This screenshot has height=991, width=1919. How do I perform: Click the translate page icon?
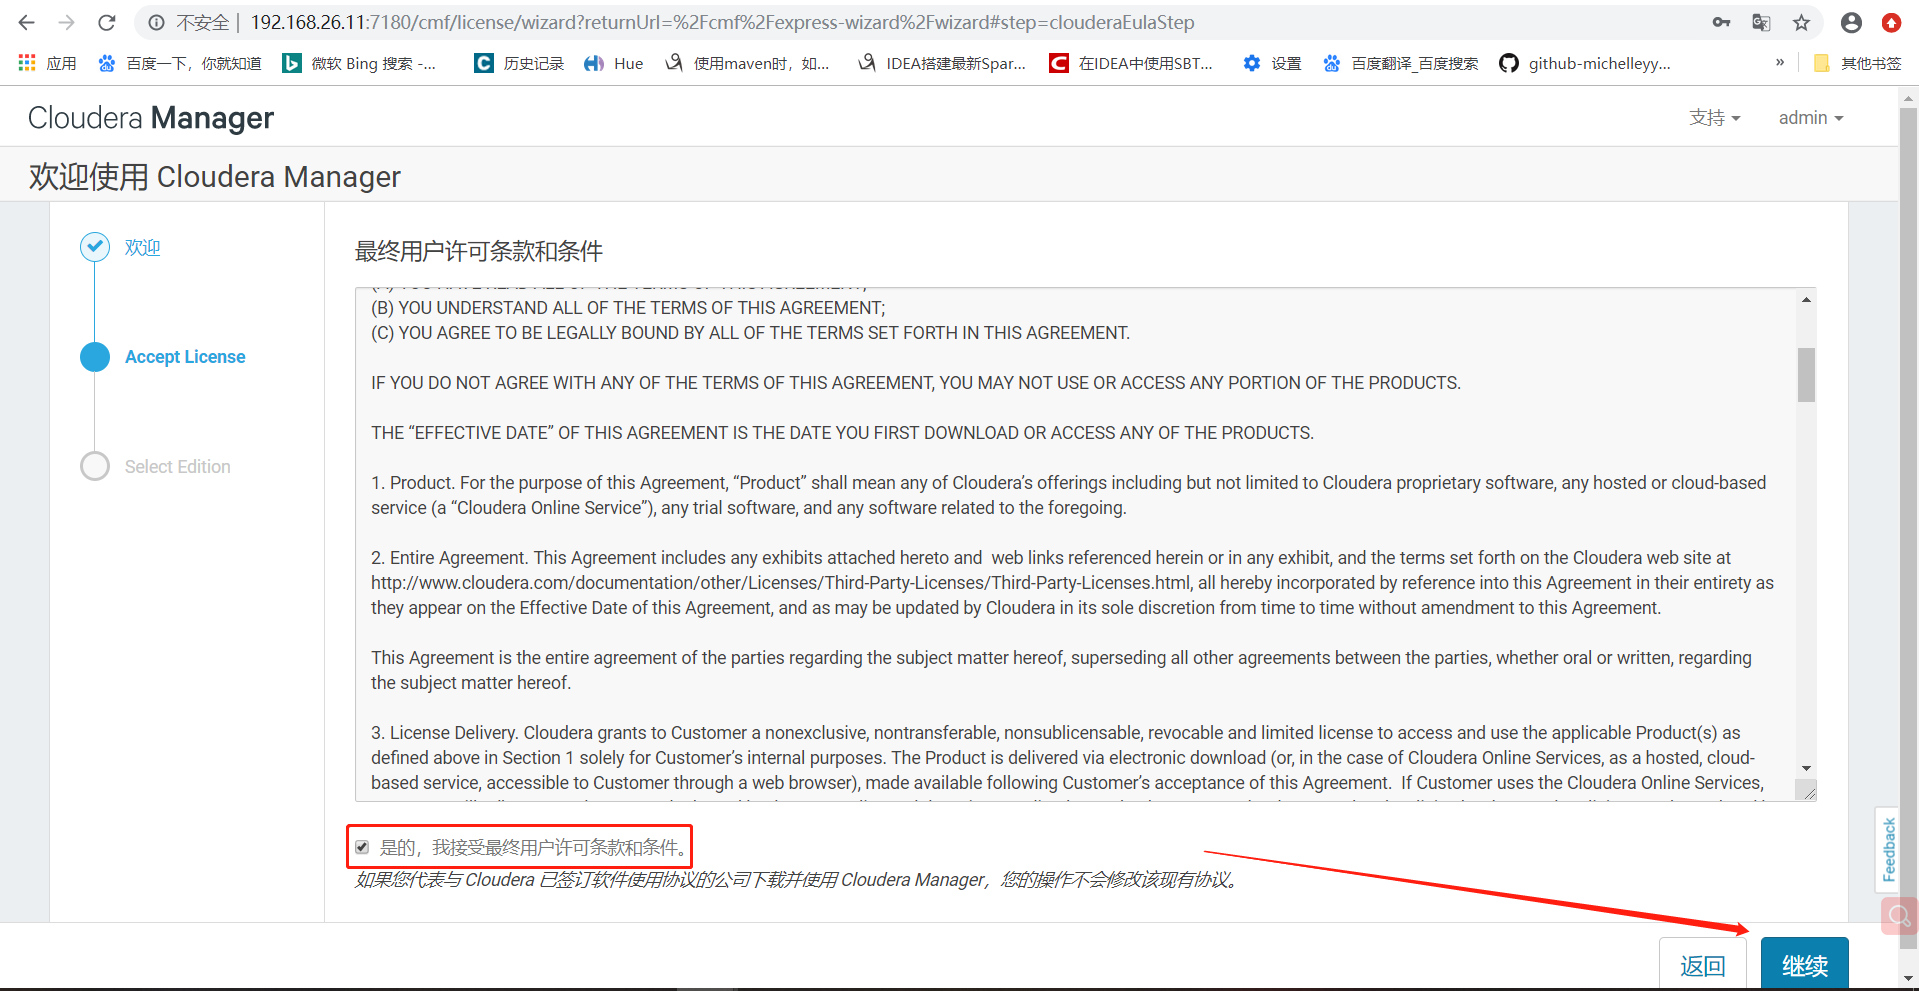[x=1761, y=22]
